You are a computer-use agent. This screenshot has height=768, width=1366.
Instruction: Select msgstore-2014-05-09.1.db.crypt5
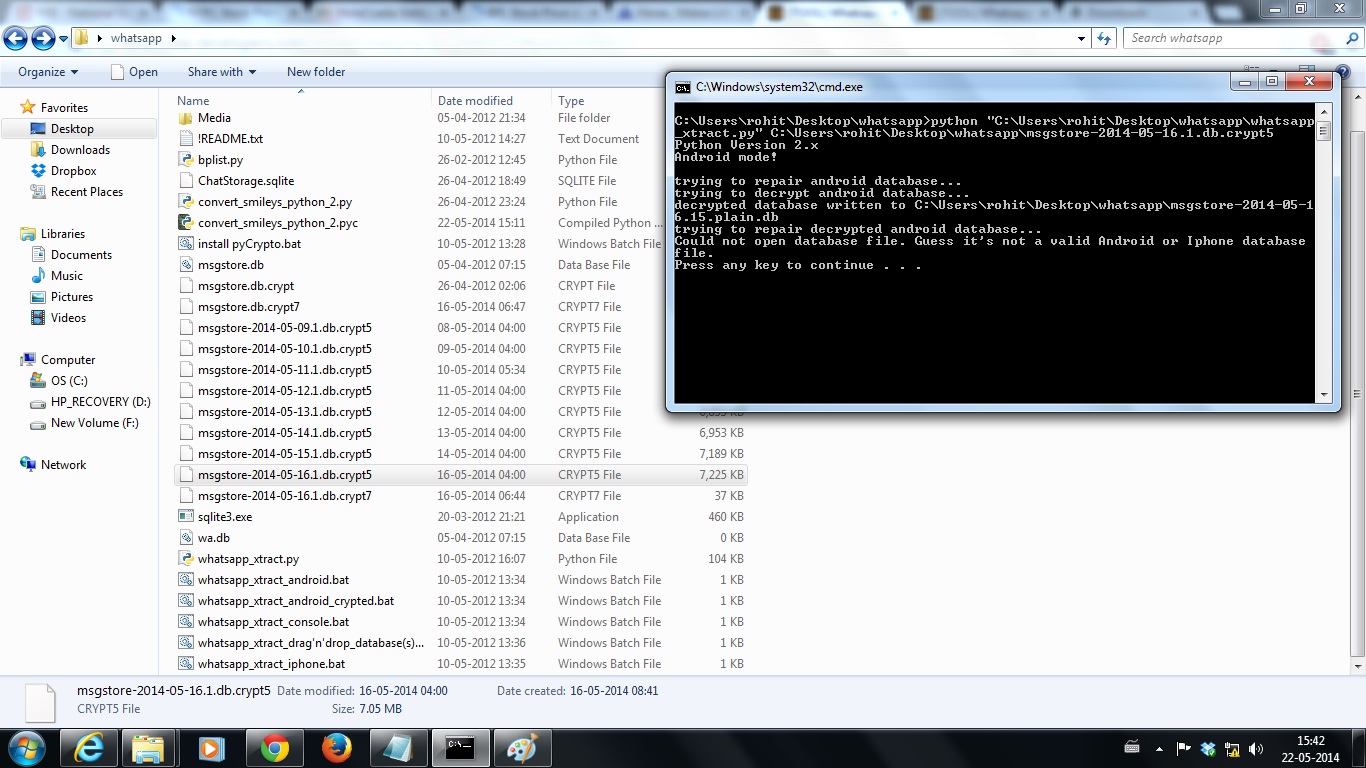pos(285,328)
